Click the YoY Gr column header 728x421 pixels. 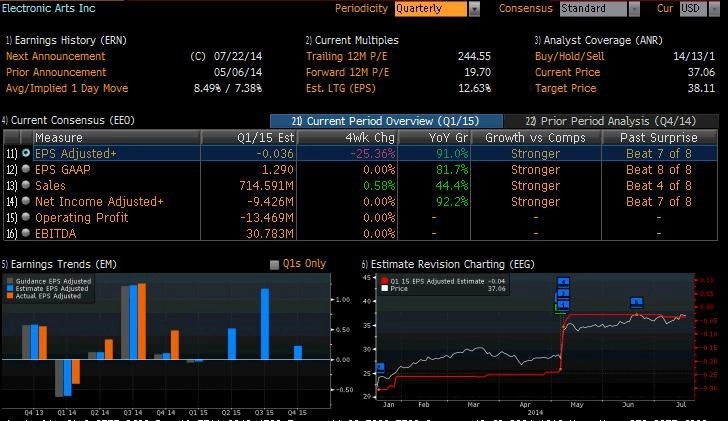[x=434, y=137]
